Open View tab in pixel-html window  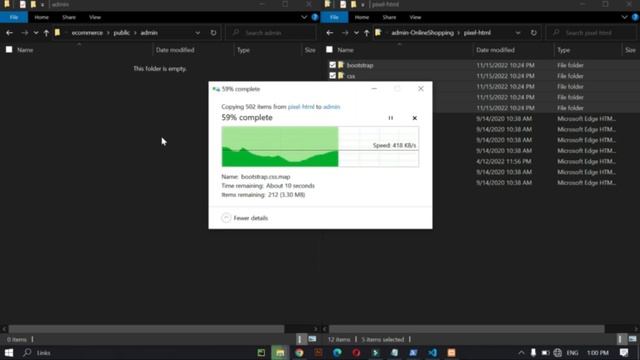point(415,17)
